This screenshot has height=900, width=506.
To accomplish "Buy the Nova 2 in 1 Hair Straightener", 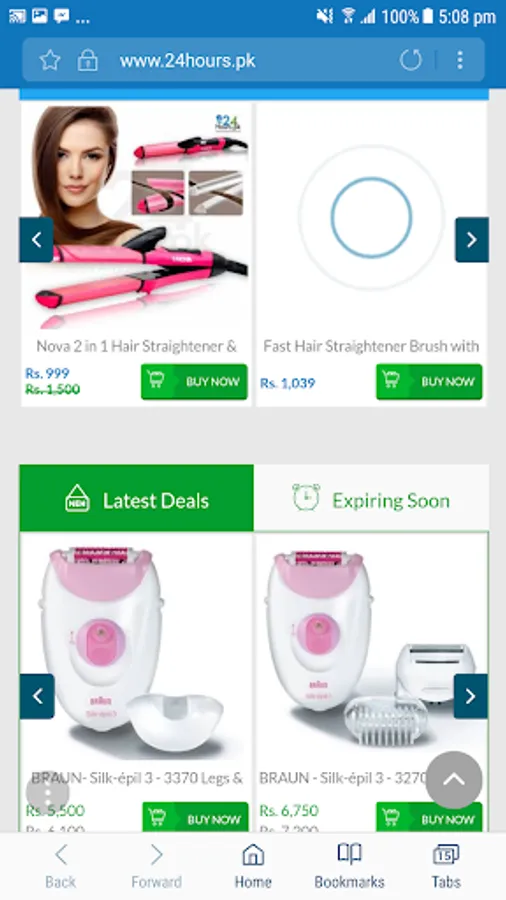I will pyautogui.click(x=194, y=381).
